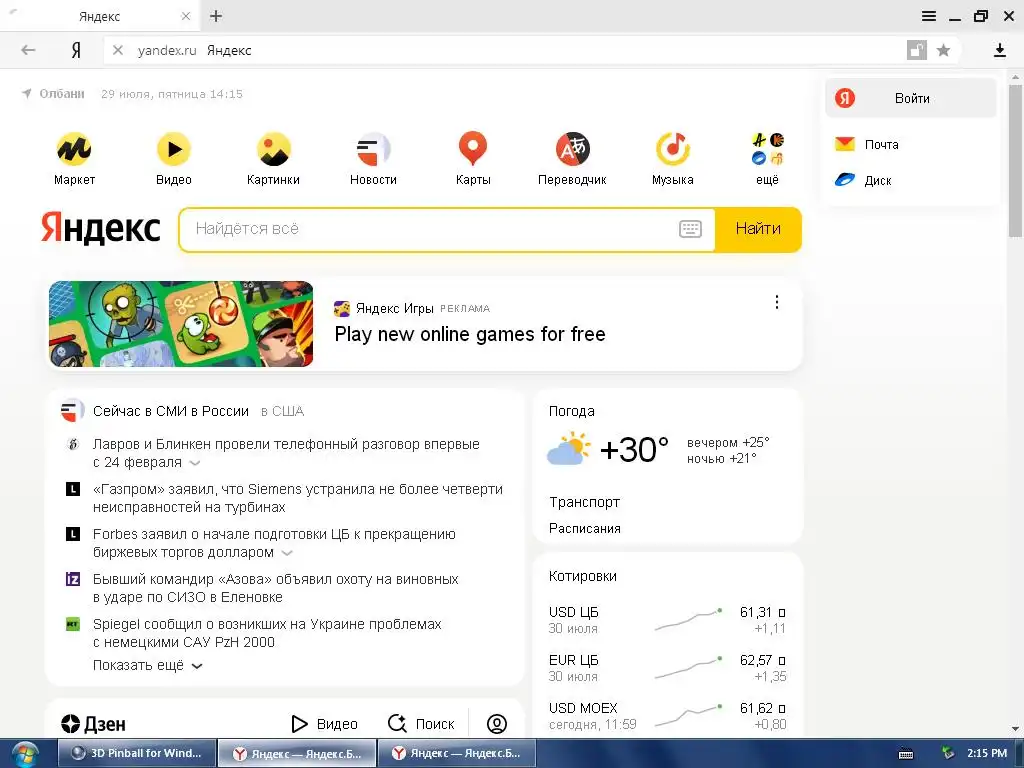Show more services via ещё icon
The width and height of the screenshot is (1024, 768).
[767, 150]
